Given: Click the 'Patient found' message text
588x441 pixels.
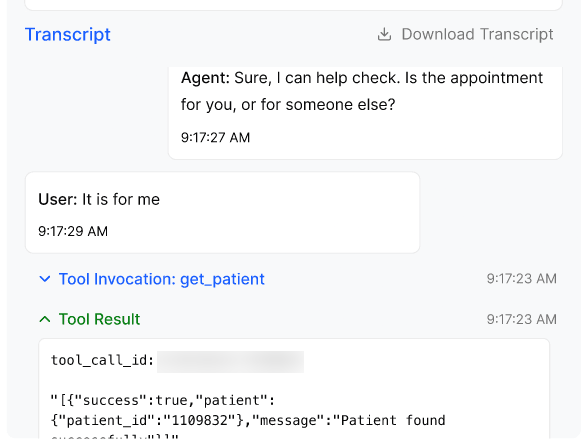Looking at the screenshot, I should click(x=393, y=420).
